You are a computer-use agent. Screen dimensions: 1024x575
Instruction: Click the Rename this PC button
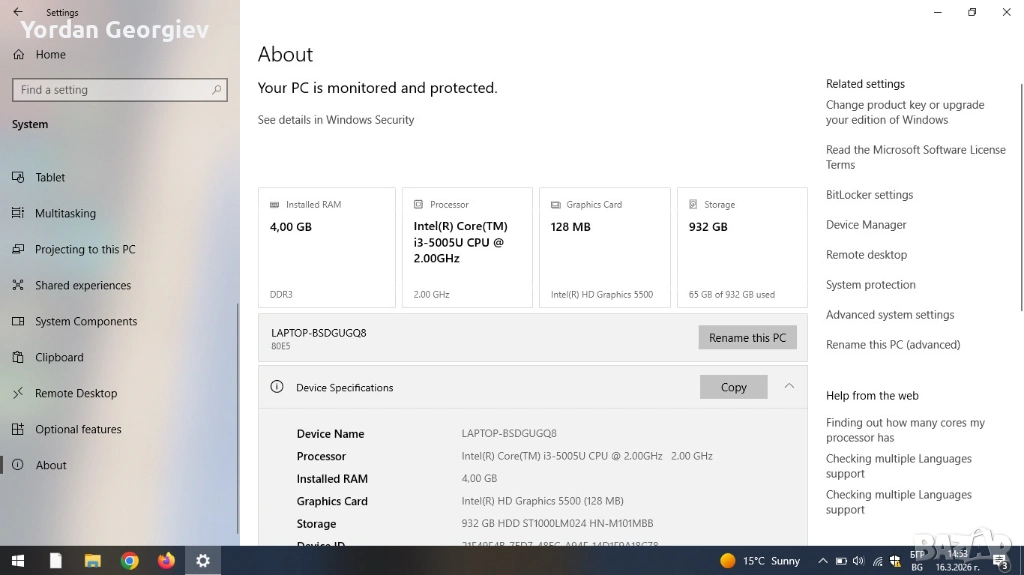(747, 338)
